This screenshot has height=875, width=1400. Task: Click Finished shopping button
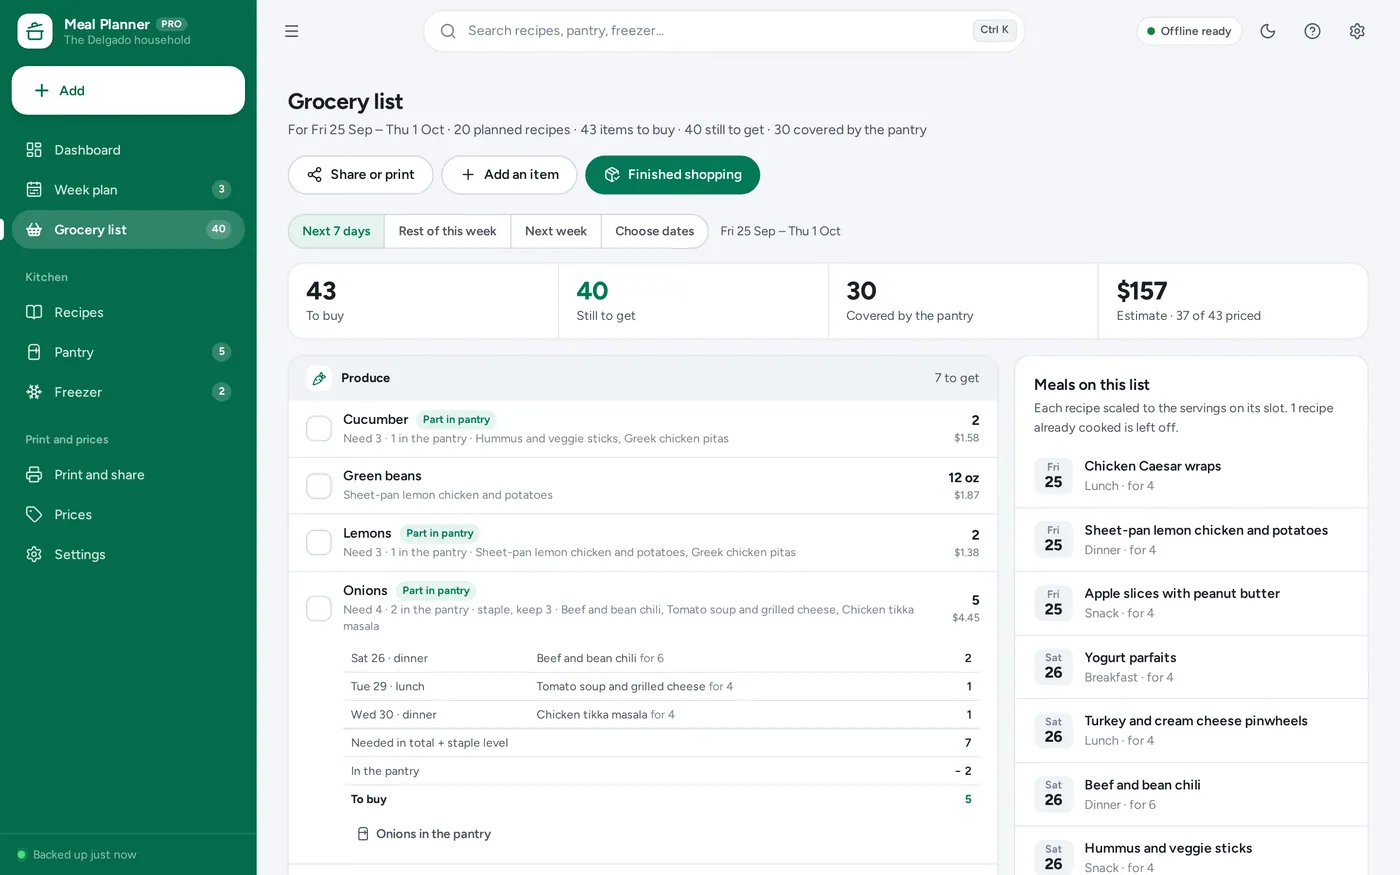[673, 175]
